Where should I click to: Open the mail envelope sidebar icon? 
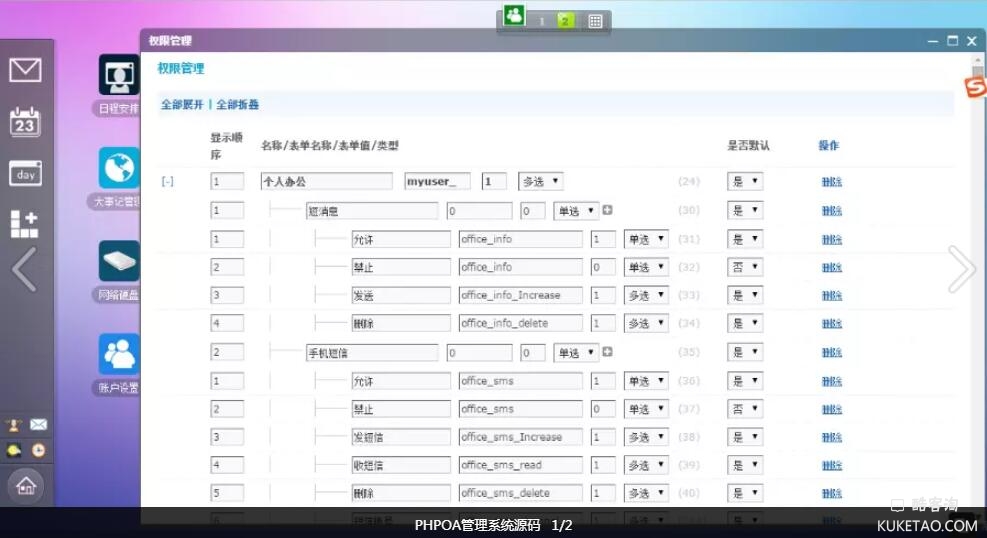tap(25, 69)
